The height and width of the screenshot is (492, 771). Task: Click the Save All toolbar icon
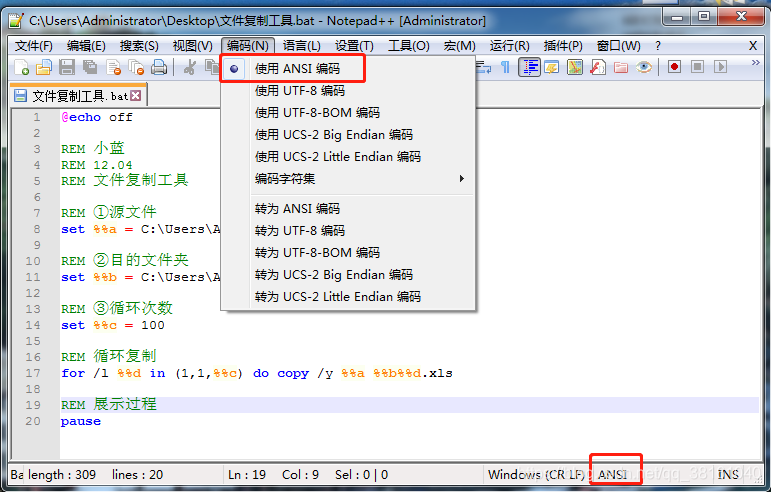[x=90, y=67]
